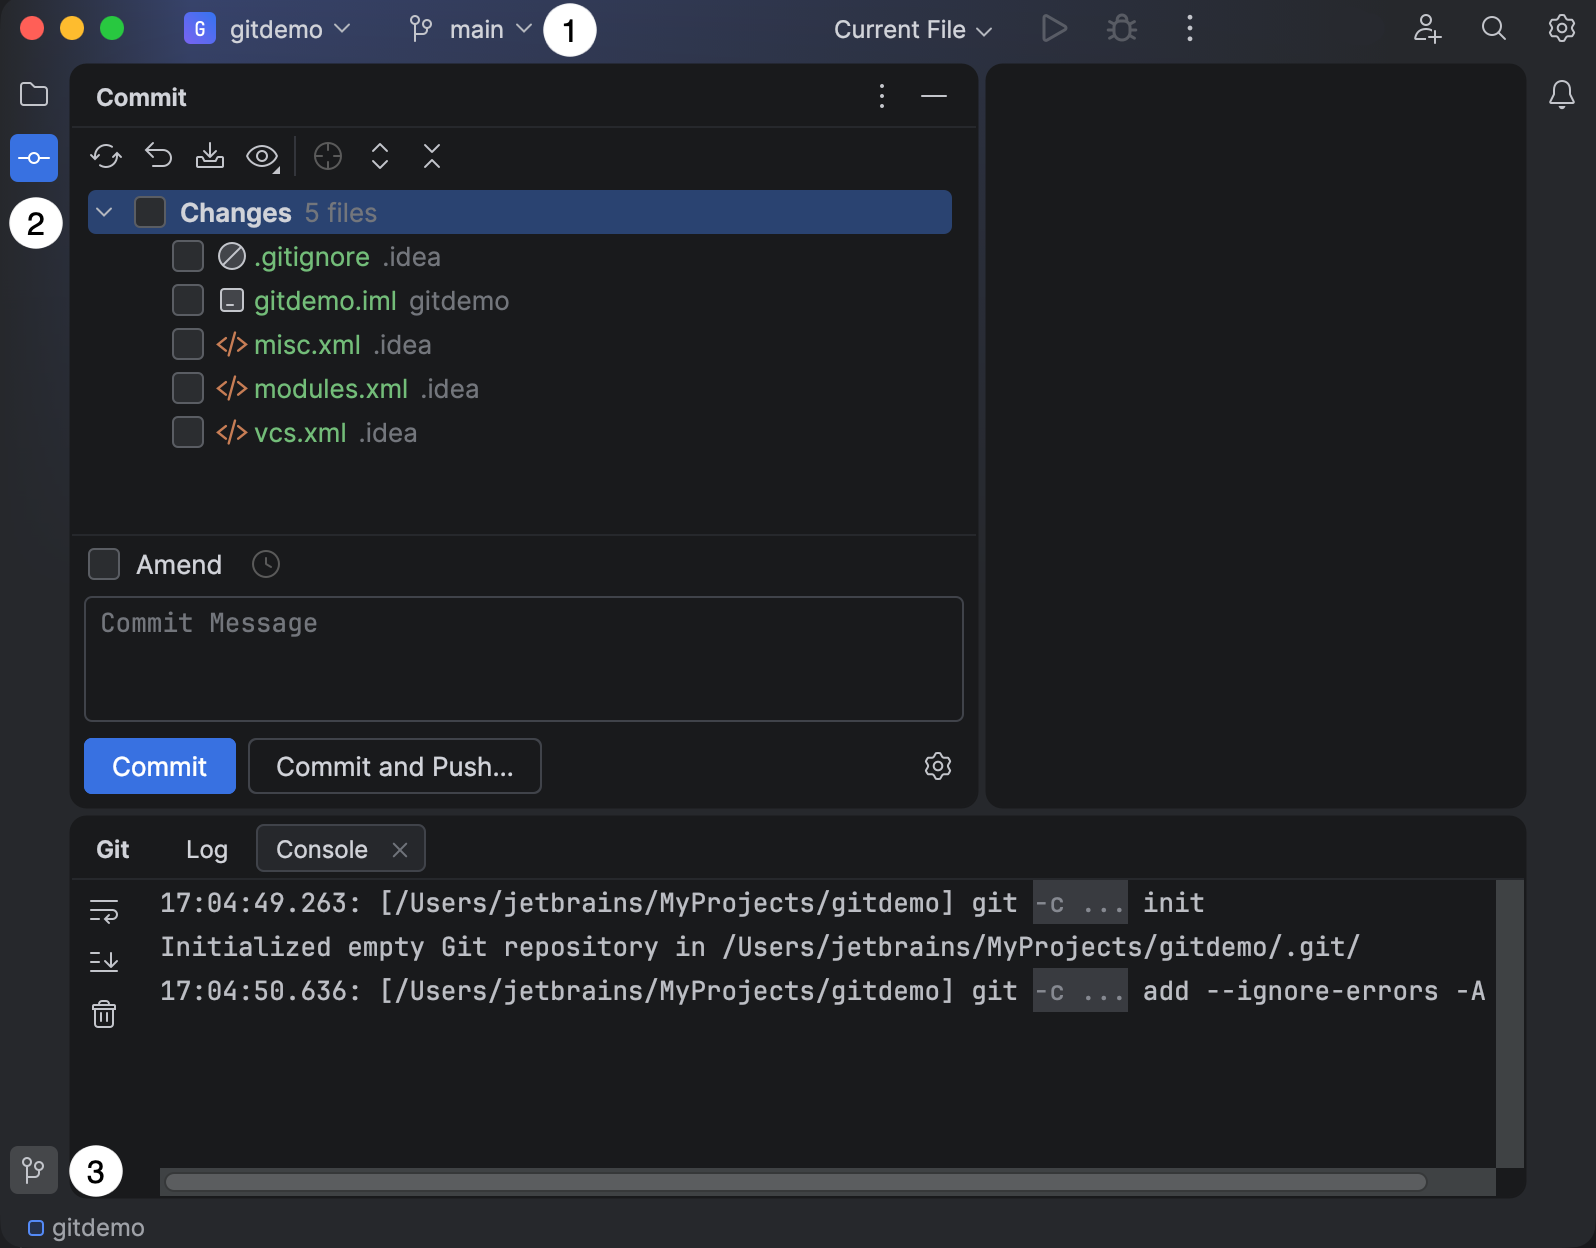The height and width of the screenshot is (1248, 1596).
Task: Switch to the Log tab
Action: [x=207, y=849]
